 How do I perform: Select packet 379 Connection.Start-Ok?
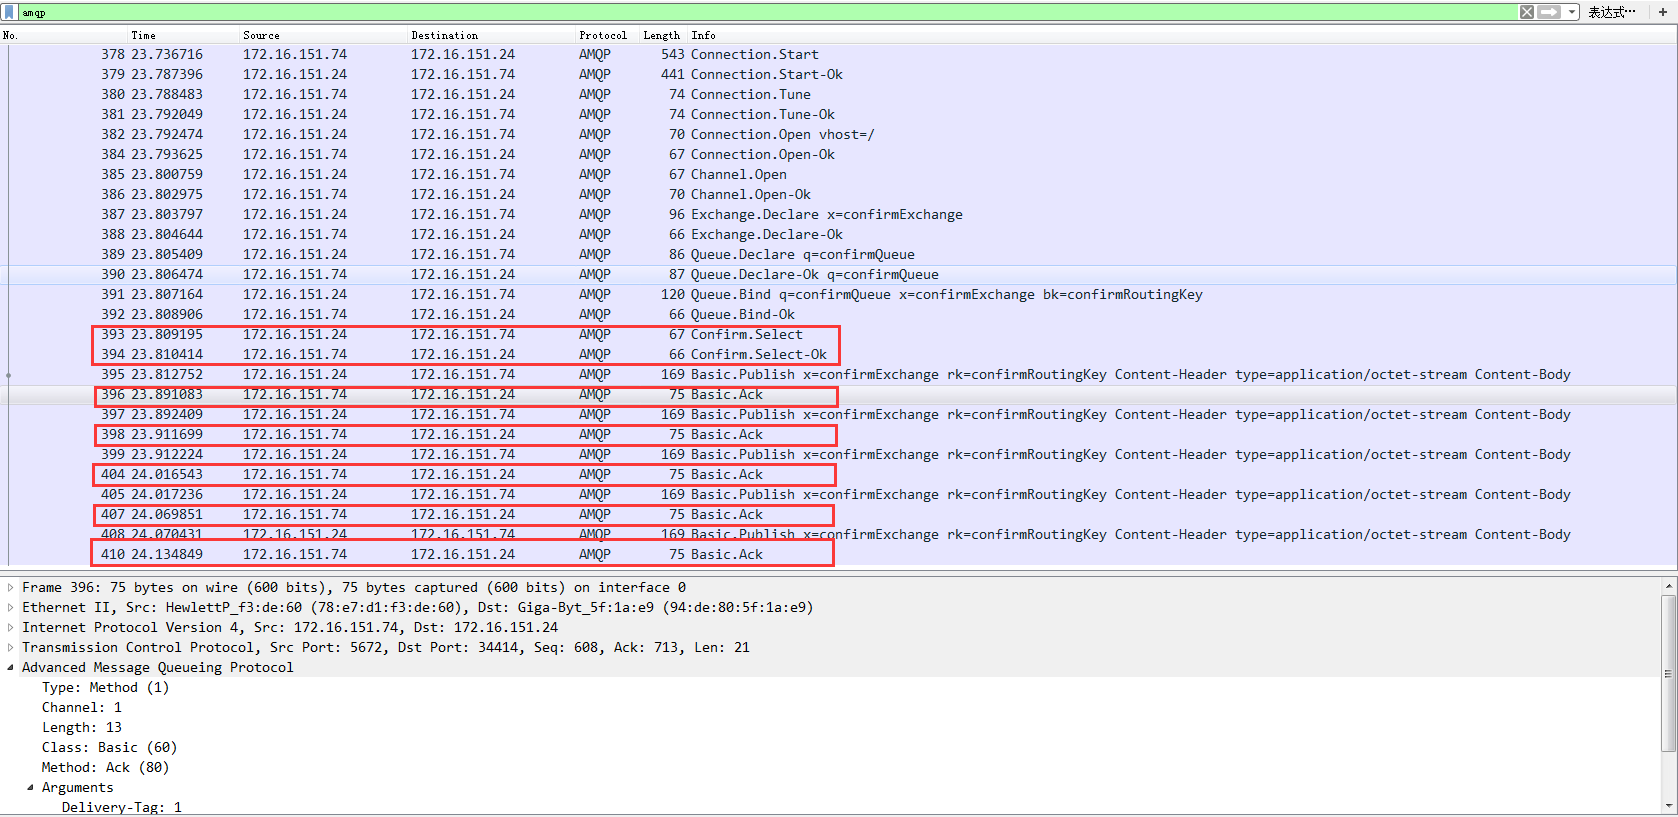(838, 74)
